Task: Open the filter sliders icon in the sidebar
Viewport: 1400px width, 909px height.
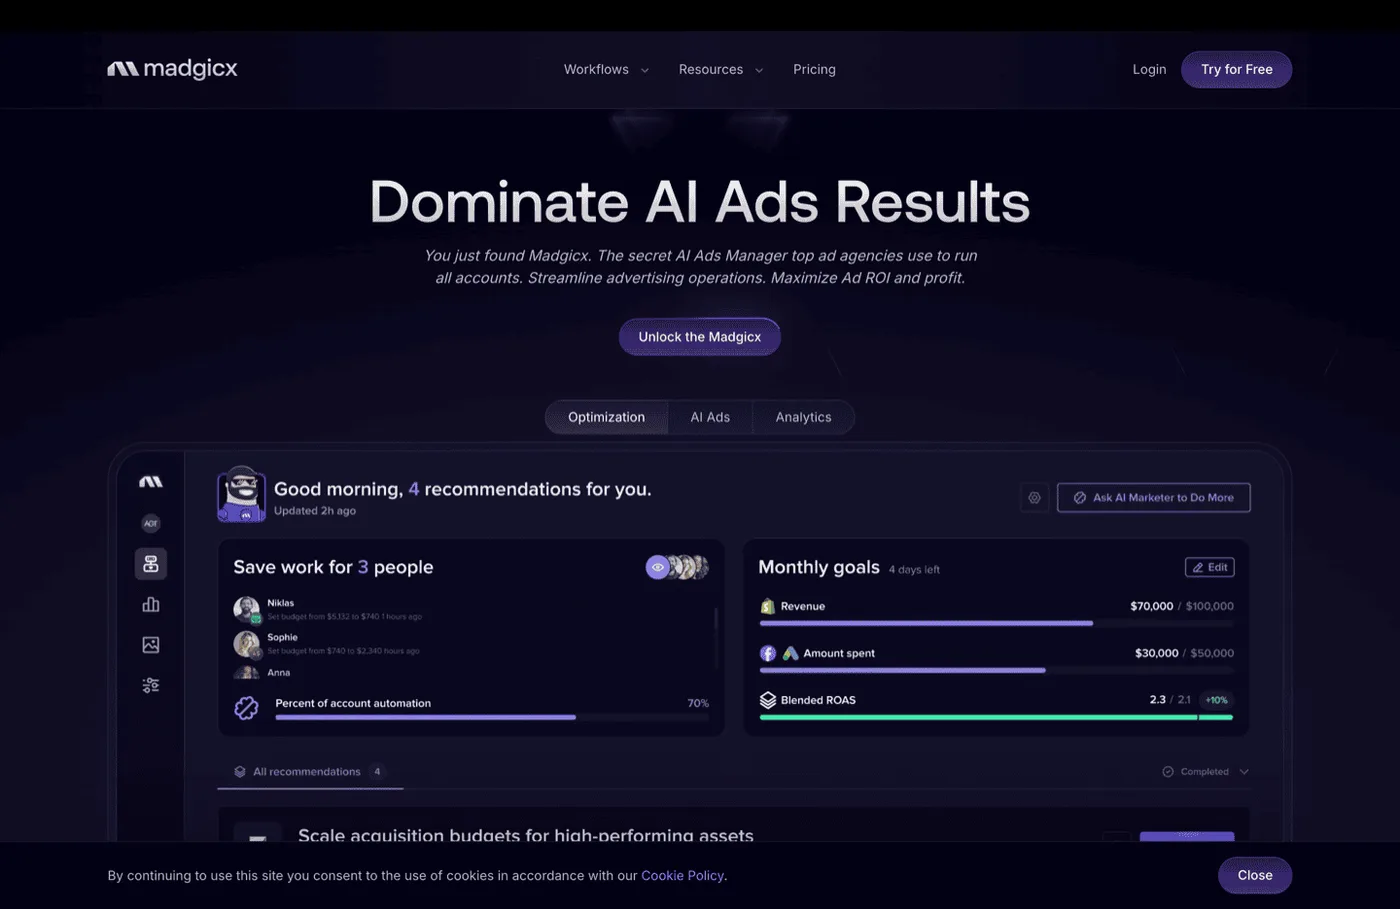Action: tap(150, 684)
